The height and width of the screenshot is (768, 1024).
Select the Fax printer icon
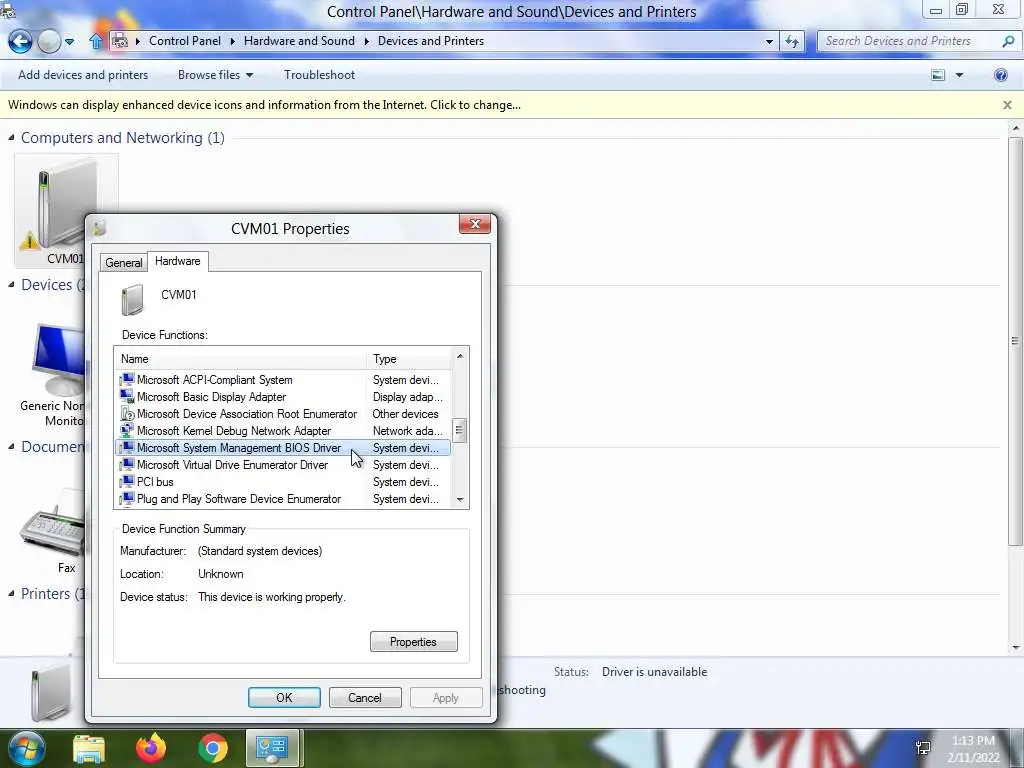tap(52, 529)
